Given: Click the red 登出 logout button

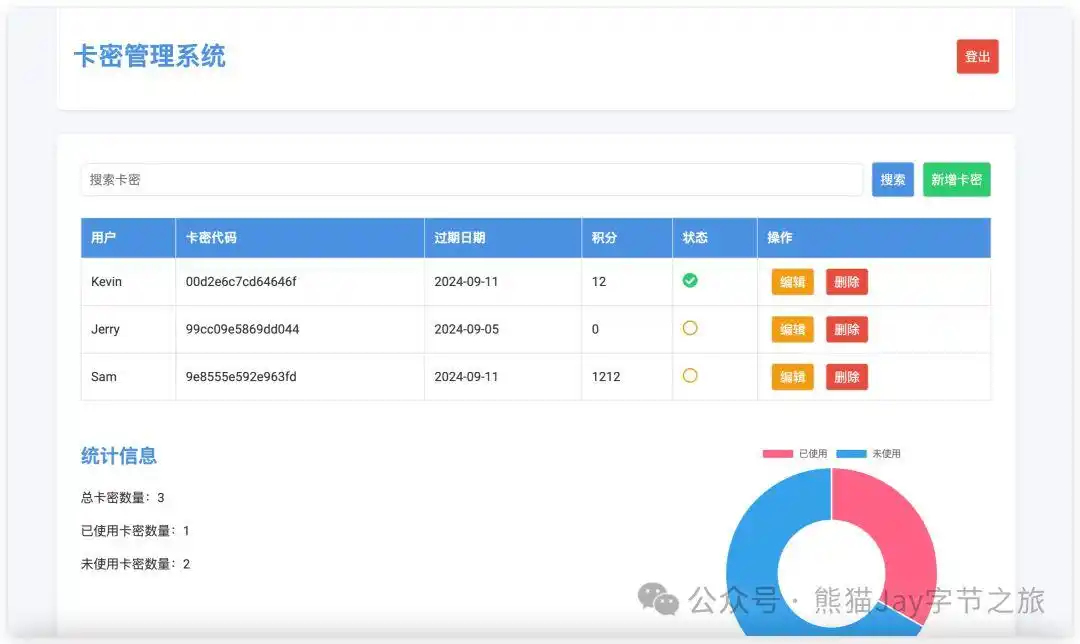Looking at the screenshot, I should point(977,56).
